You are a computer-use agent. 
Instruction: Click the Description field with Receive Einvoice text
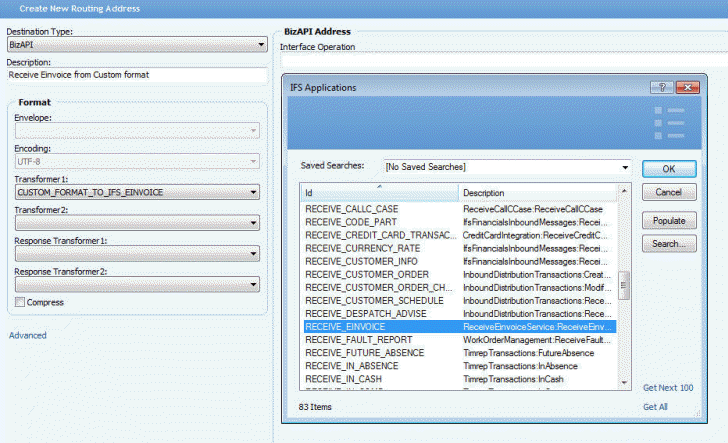[x=137, y=75]
